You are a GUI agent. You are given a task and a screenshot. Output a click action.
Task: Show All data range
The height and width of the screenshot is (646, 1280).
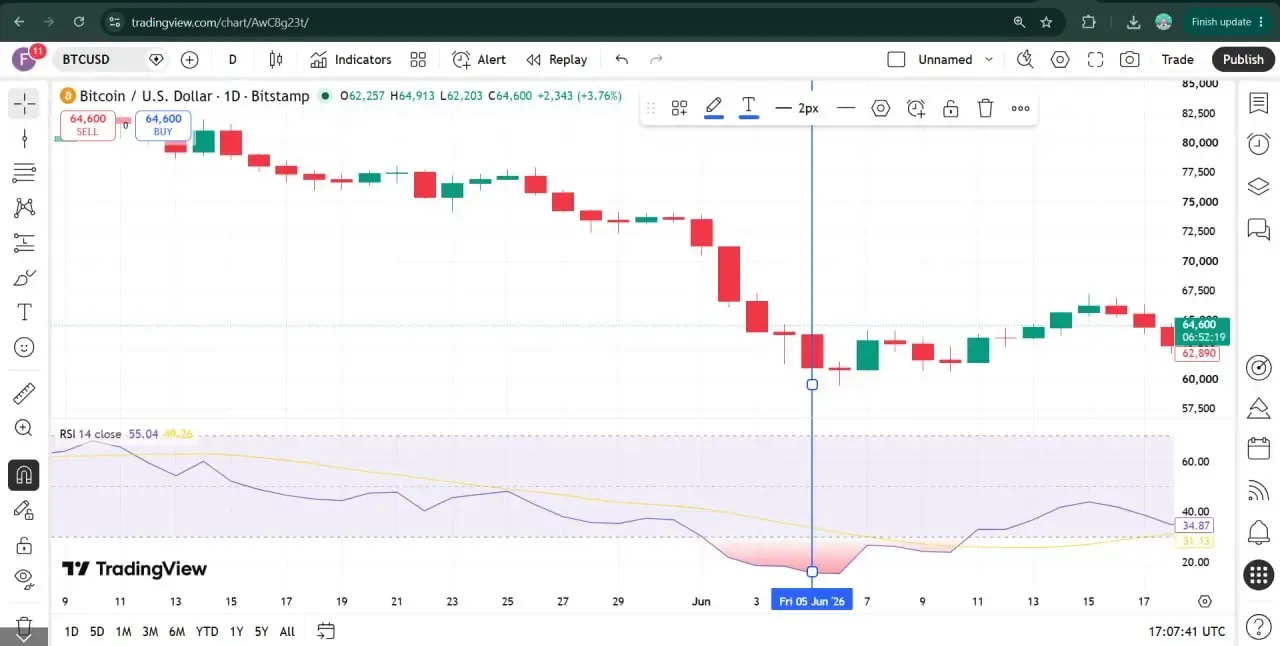[x=287, y=631]
